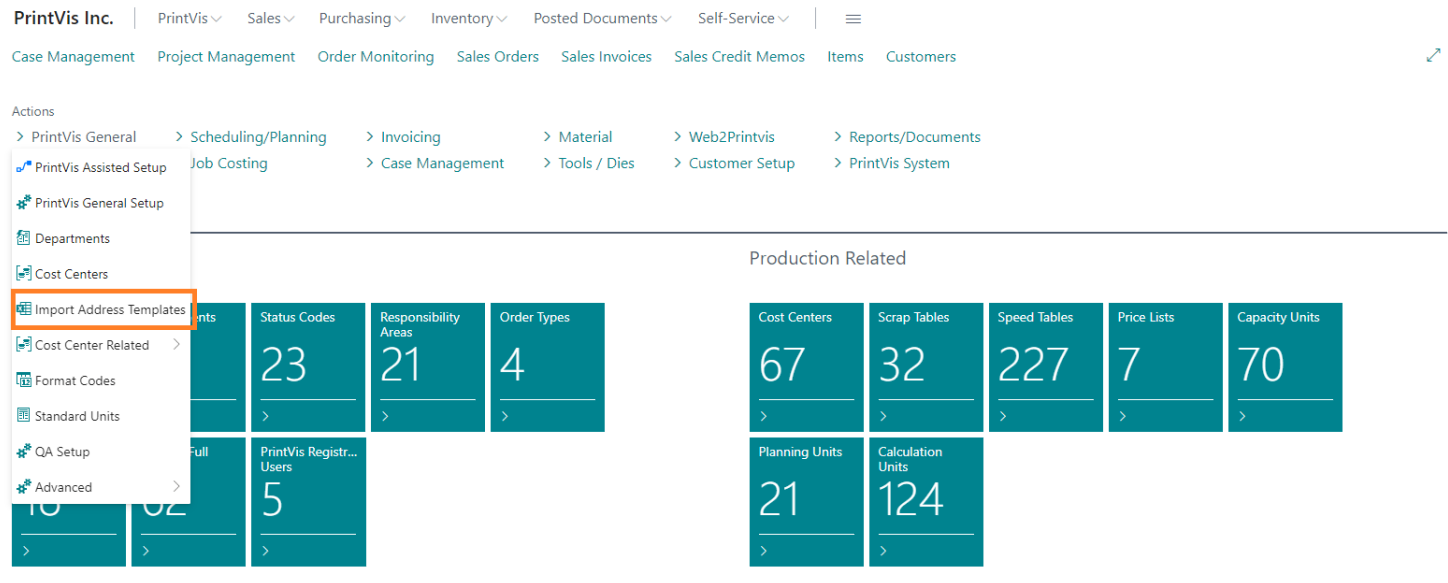The image size is (1448, 583).
Task: Open the Status Codes tile
Action: [308, 367]
